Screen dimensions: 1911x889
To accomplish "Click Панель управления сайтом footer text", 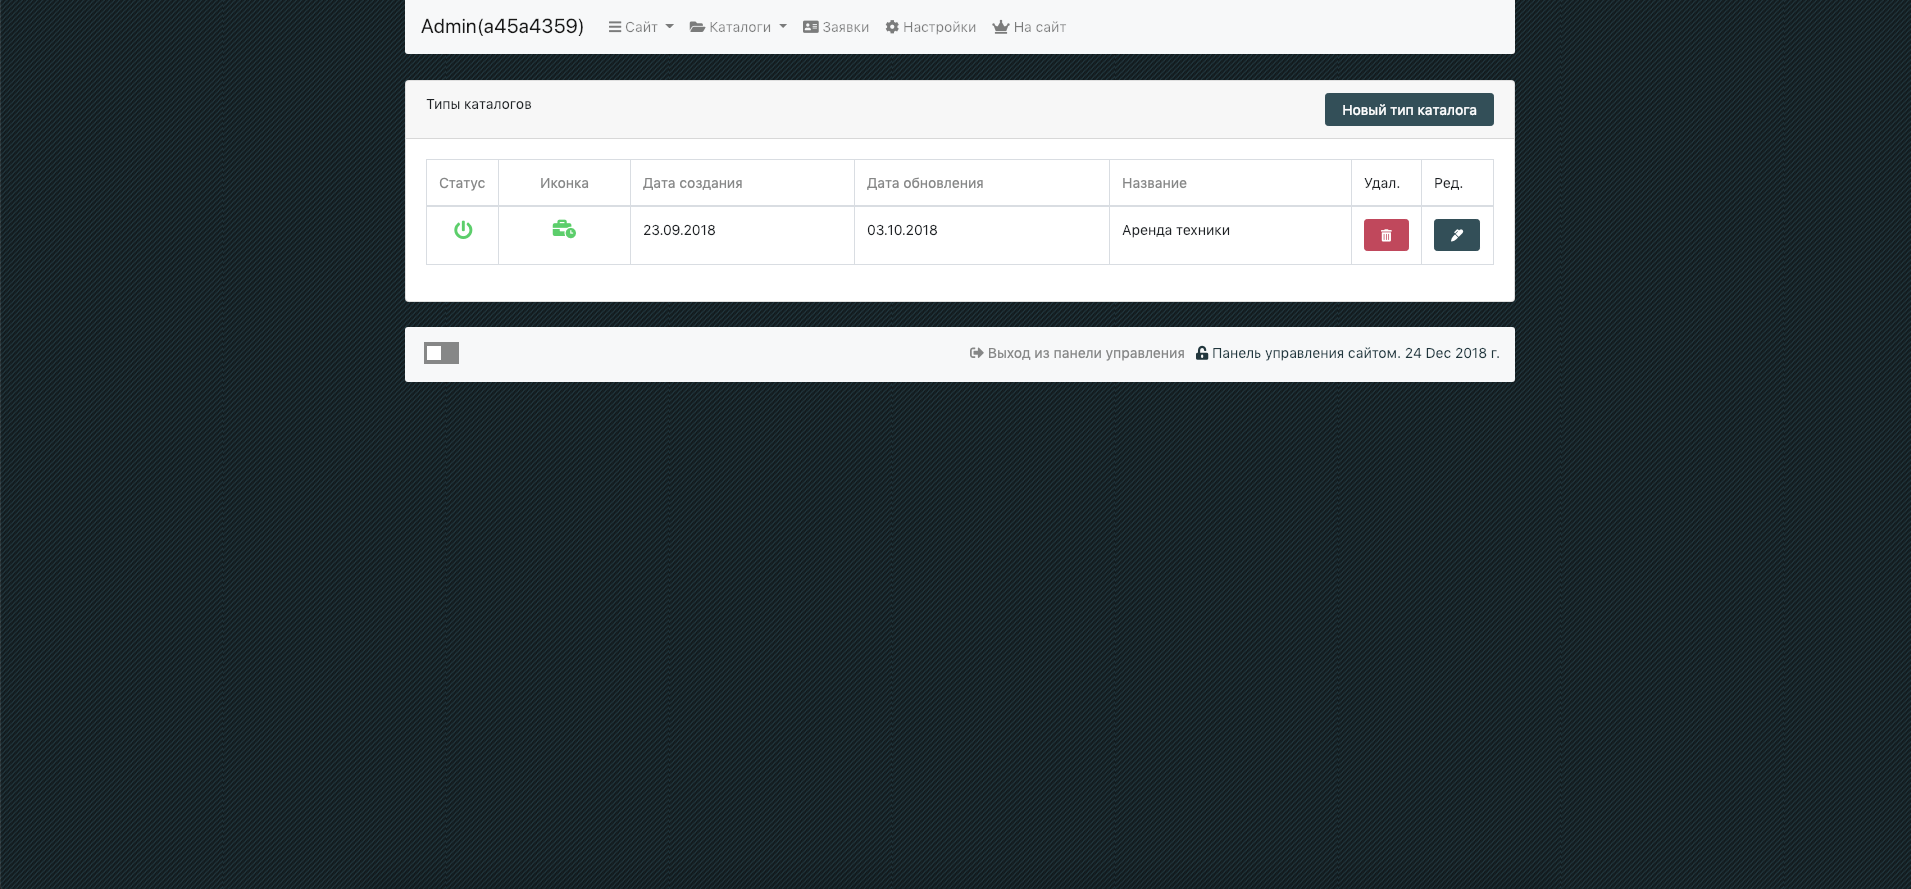I will pos(1348,353).
